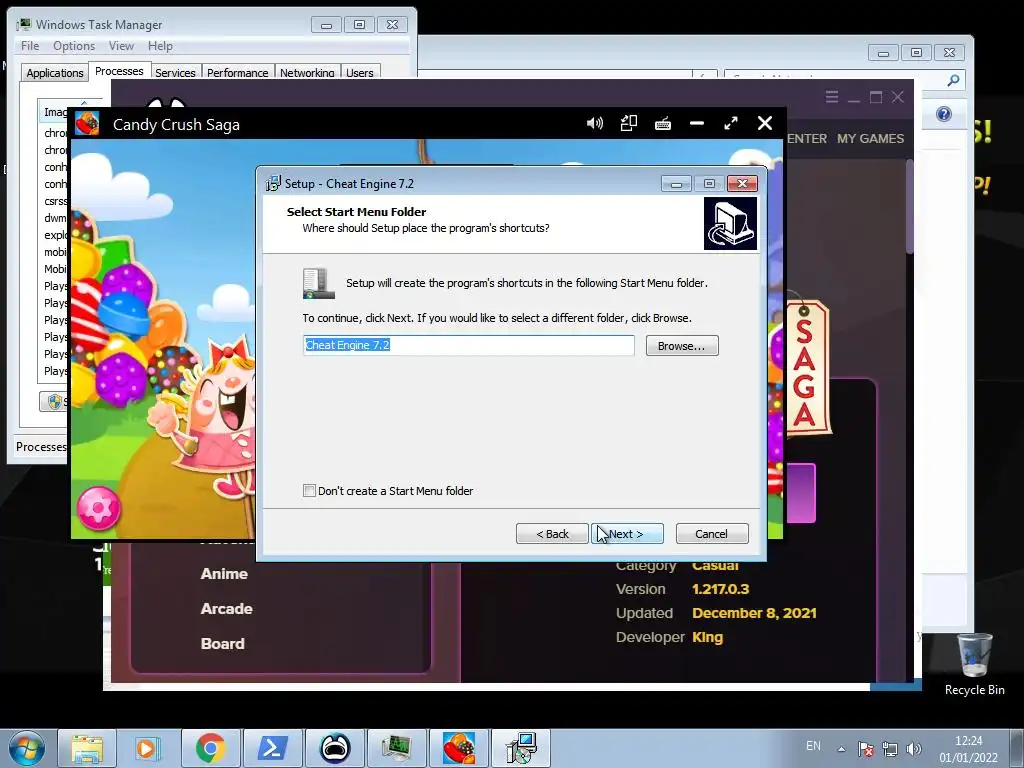Open Task Manager from taskbar

396,748
